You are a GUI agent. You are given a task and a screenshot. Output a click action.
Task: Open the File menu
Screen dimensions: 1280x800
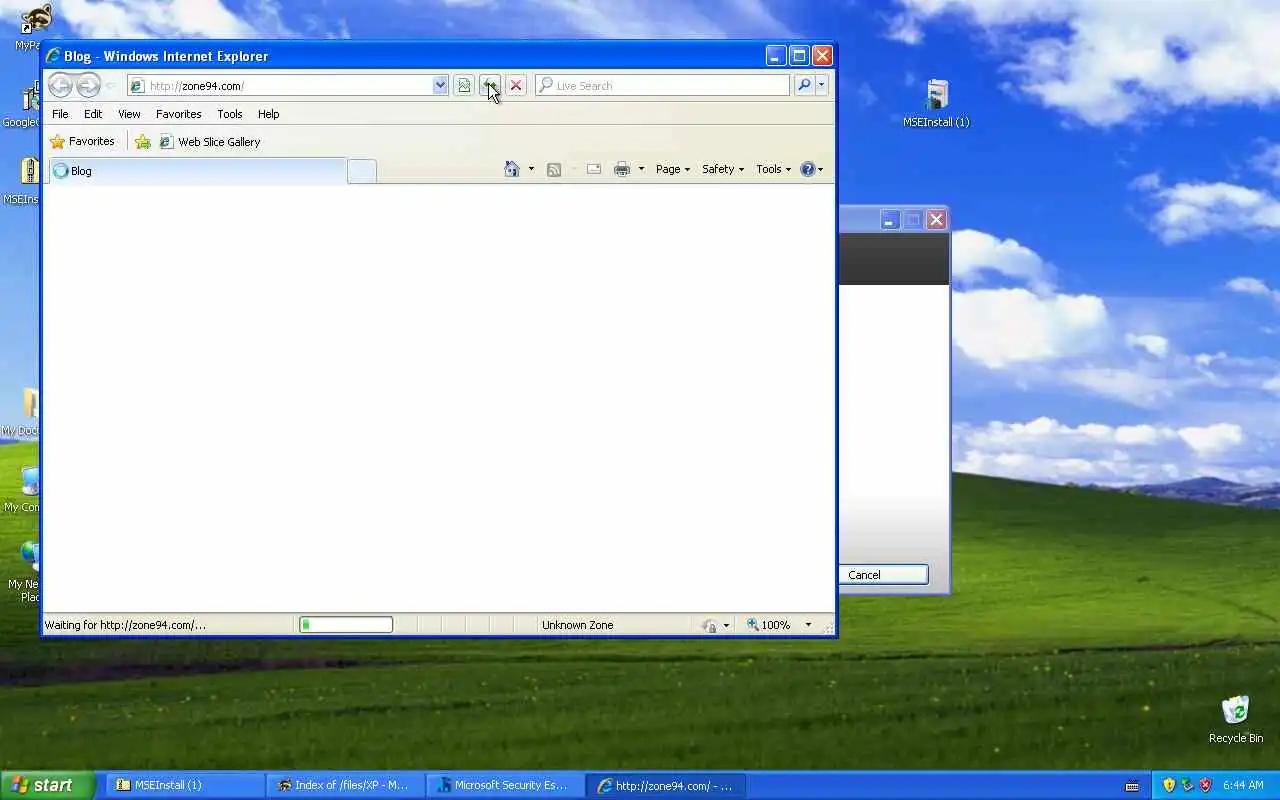[x=60, y=114]
